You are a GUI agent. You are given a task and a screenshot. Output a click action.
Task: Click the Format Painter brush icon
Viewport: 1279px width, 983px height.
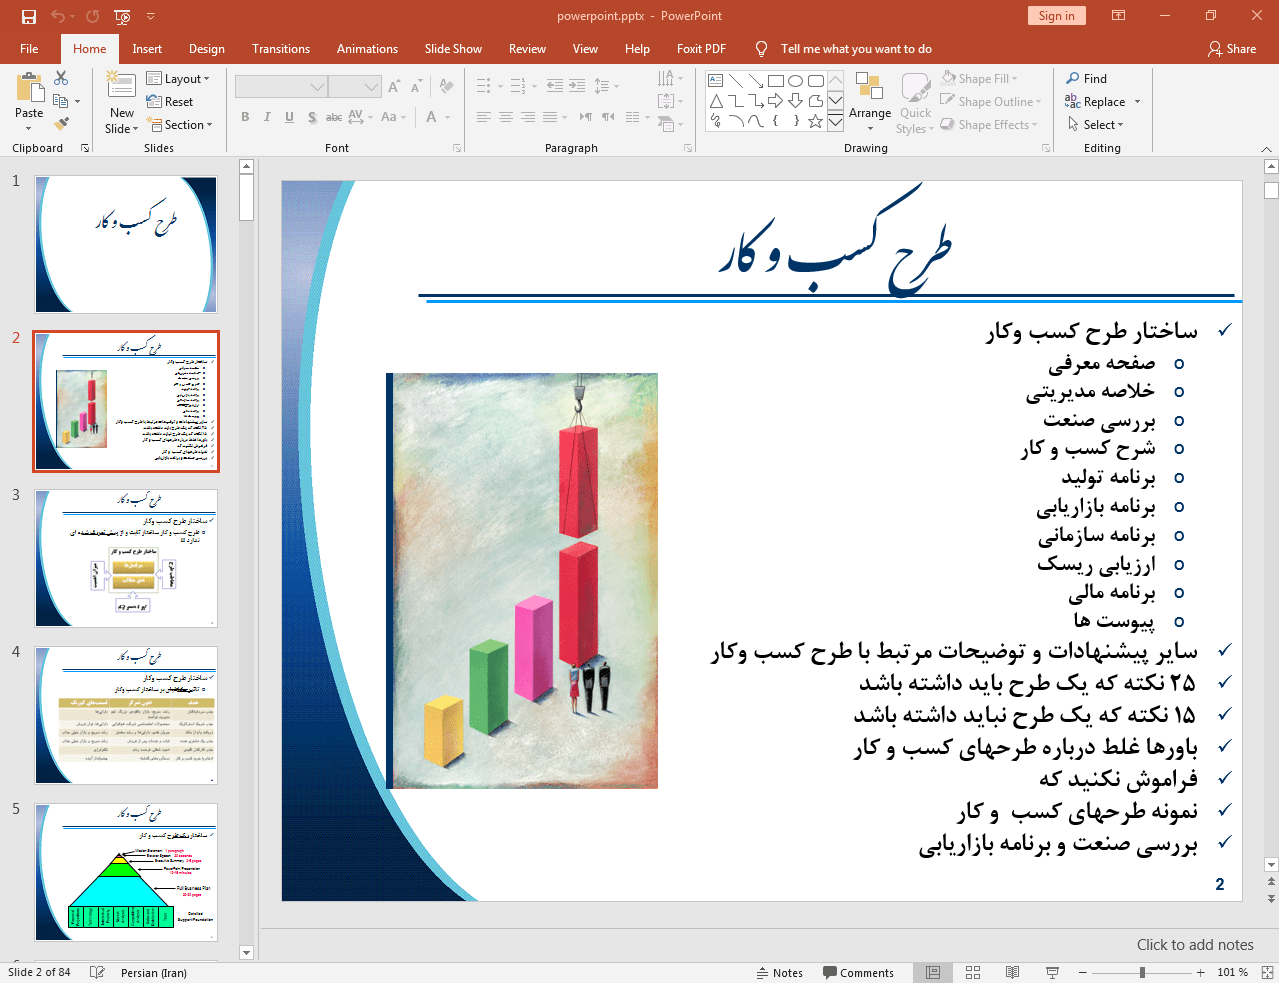[x=61, y=124]
